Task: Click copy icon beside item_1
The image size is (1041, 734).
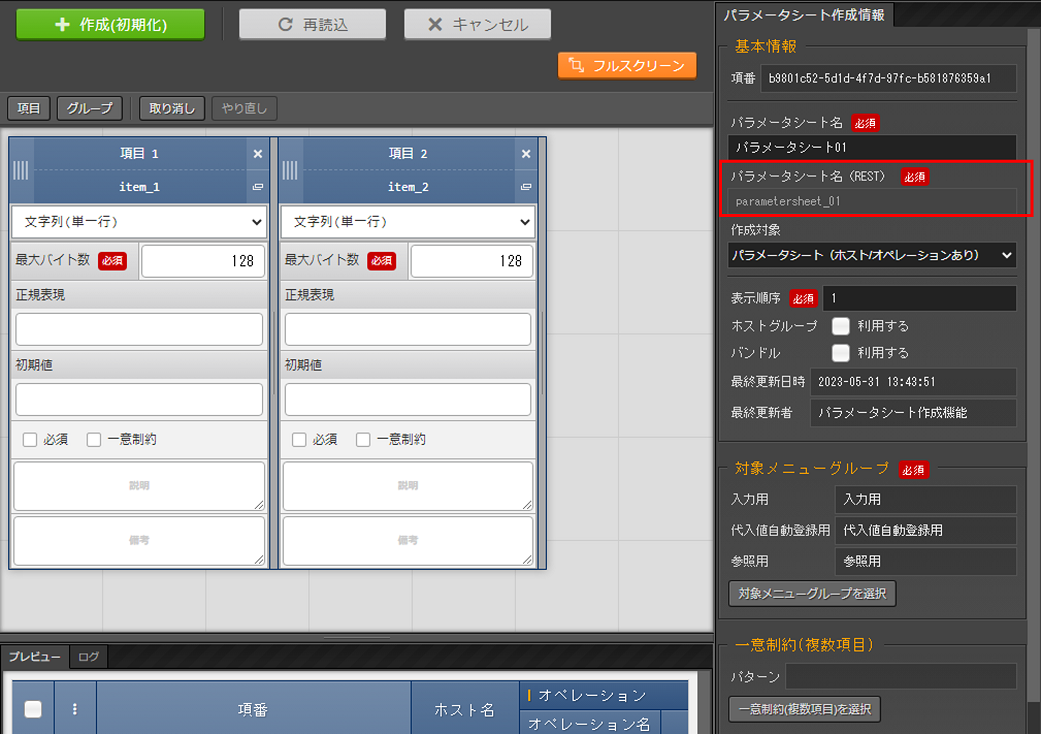Action: pos(257,187)
